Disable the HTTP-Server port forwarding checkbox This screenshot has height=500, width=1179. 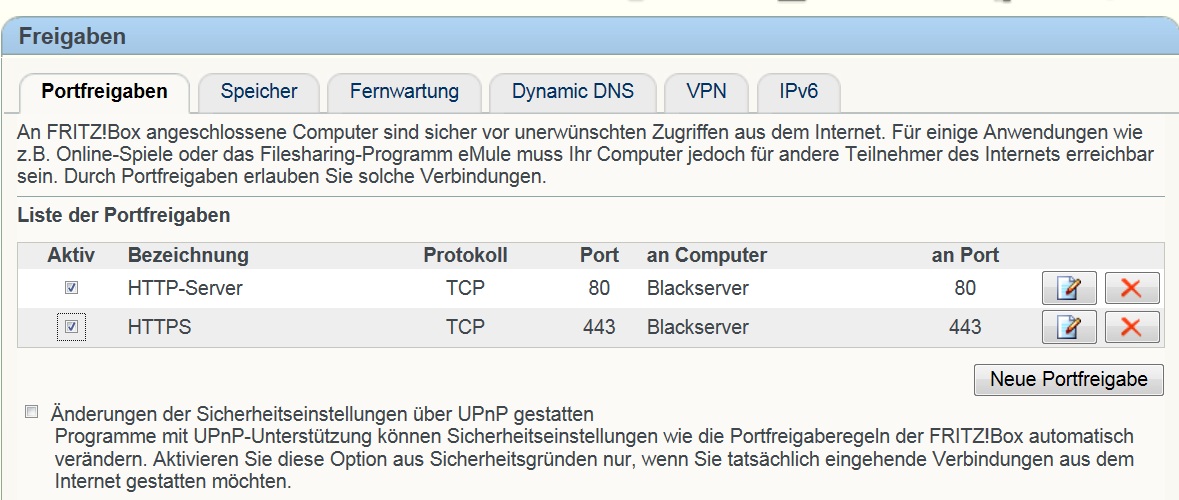click(x=71, y=288)
